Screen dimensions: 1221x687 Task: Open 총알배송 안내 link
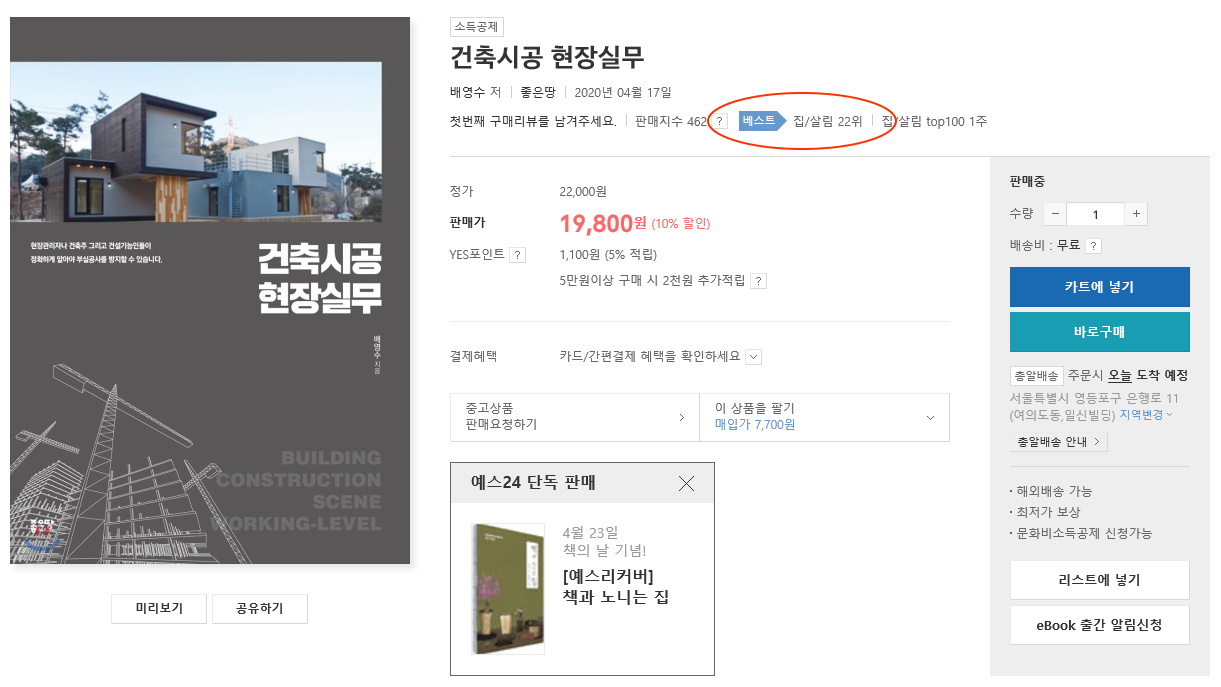(1059, 441)
